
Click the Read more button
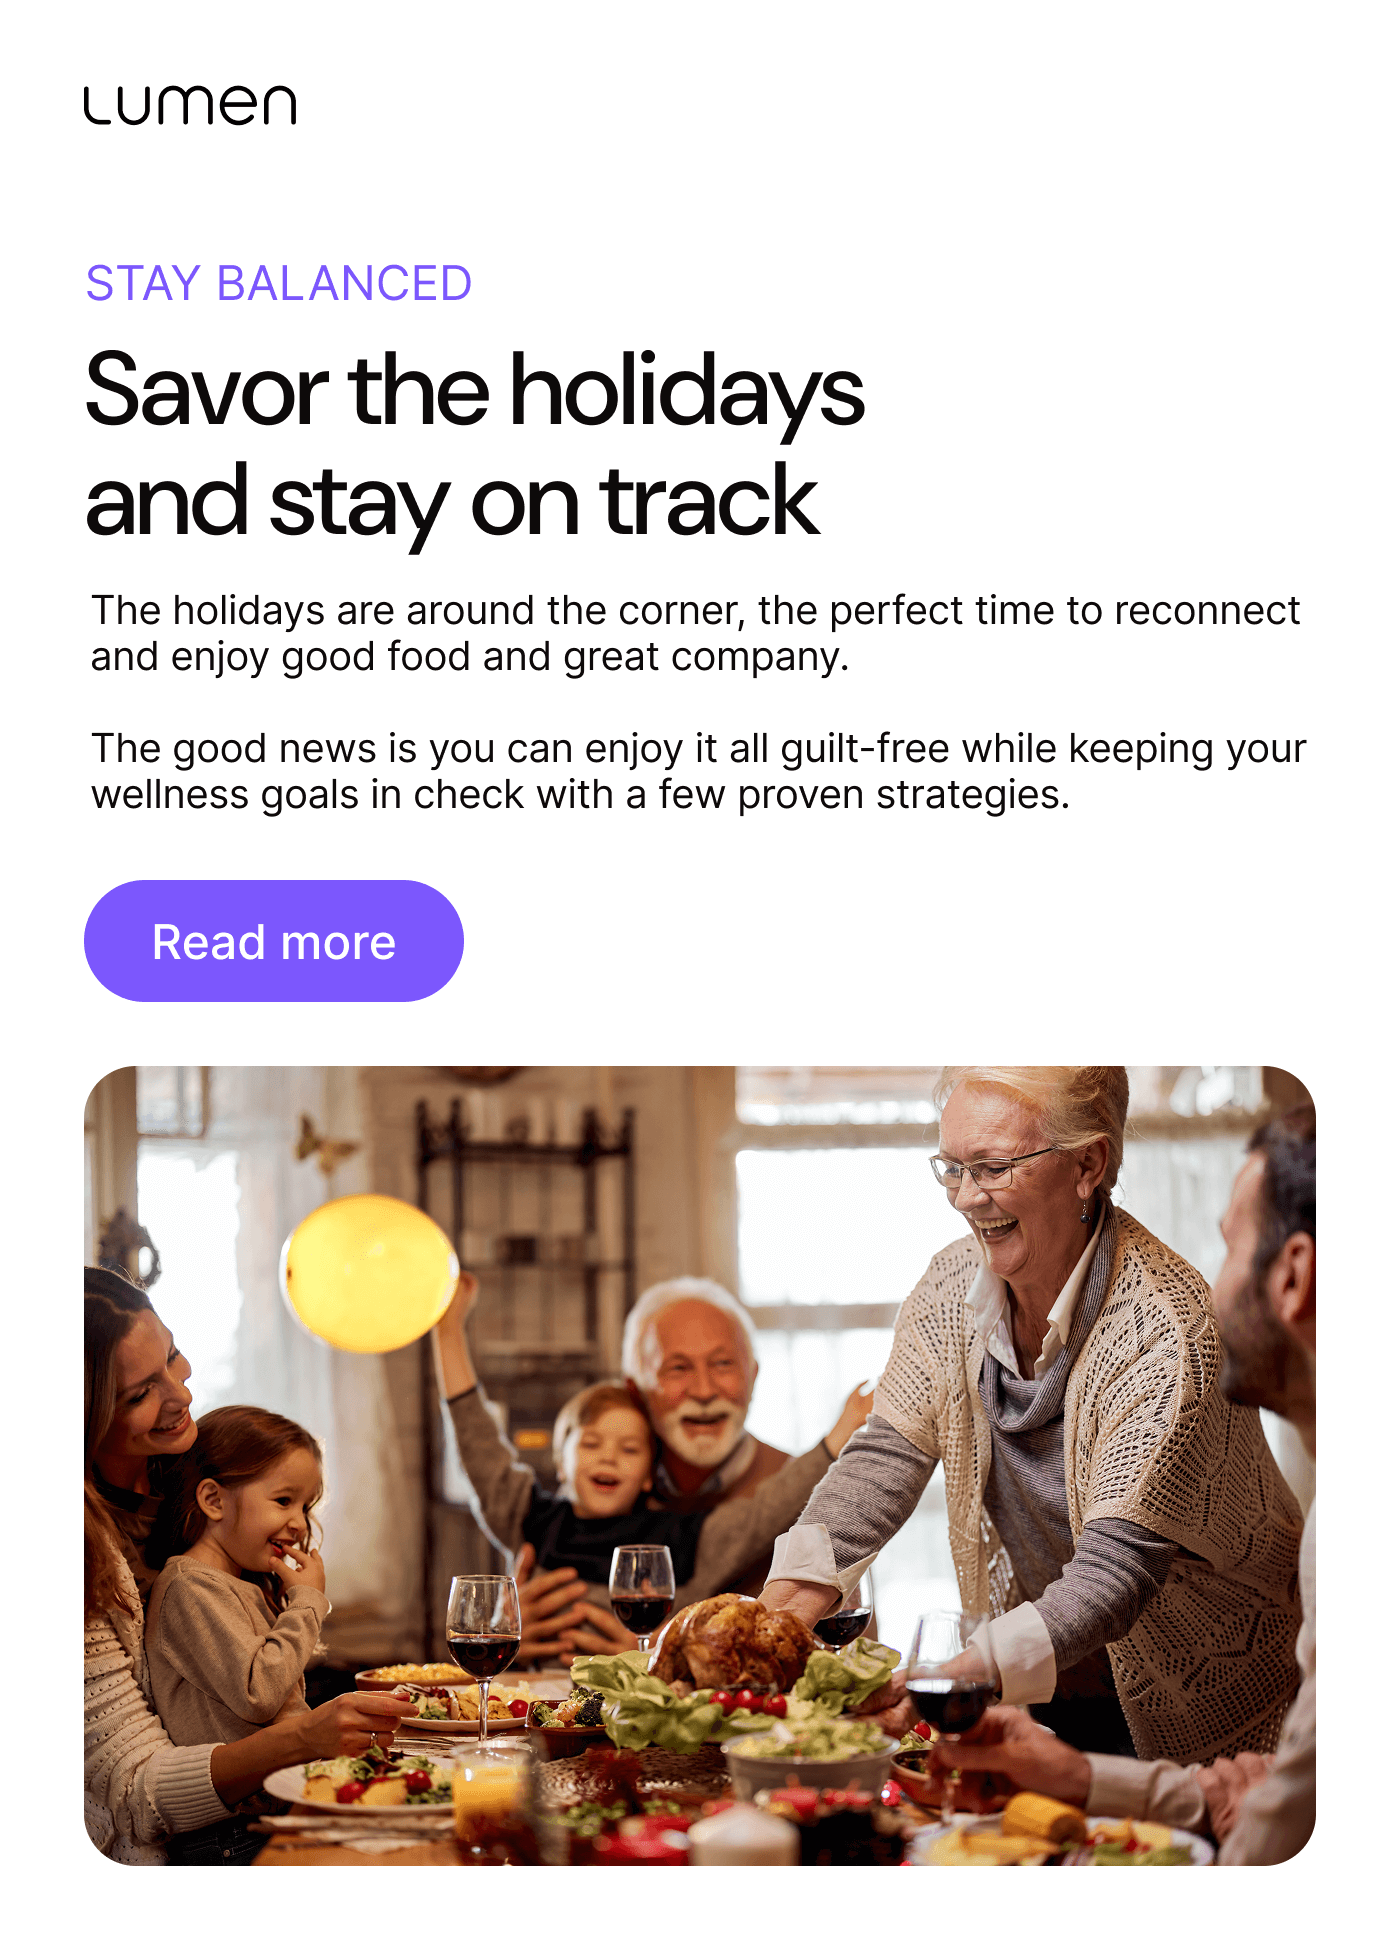[x=274, y=941]
